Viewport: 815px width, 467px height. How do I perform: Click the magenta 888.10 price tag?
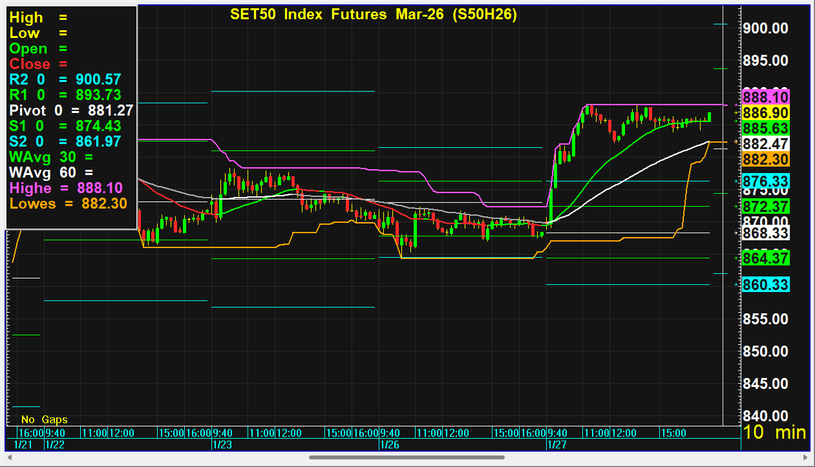click(x=767, y=97)
